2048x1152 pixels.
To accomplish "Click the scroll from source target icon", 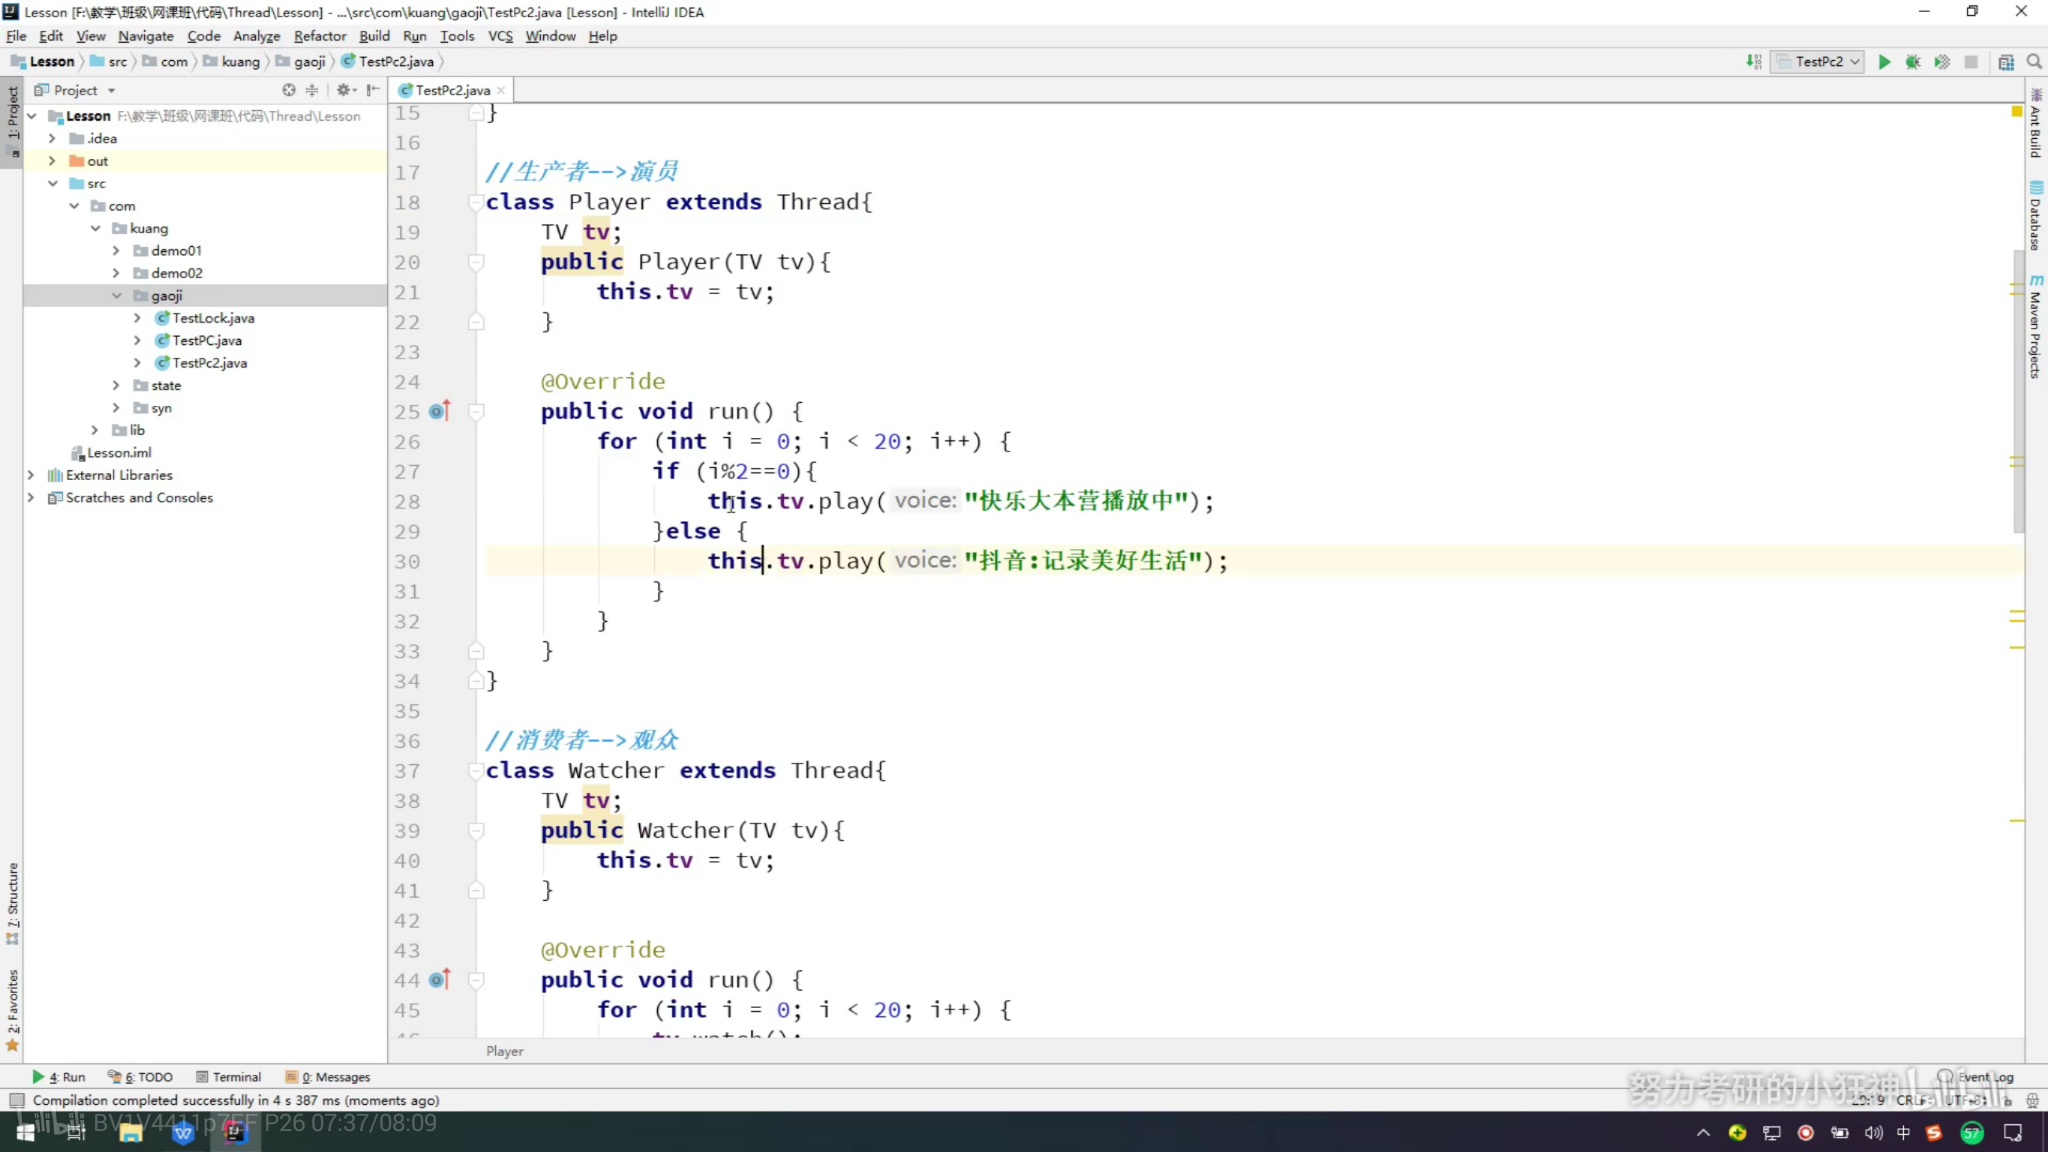I will [x=289, y=90].
